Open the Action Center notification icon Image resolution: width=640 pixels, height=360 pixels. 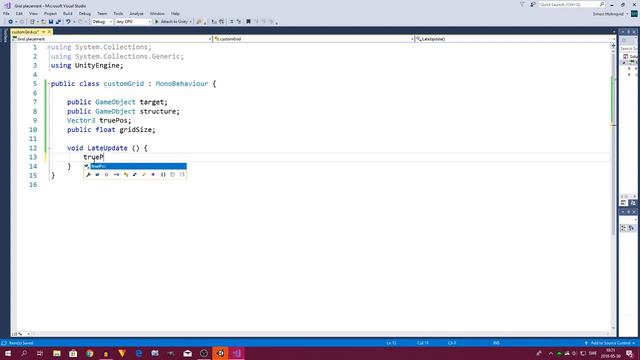tap(630, 353)
